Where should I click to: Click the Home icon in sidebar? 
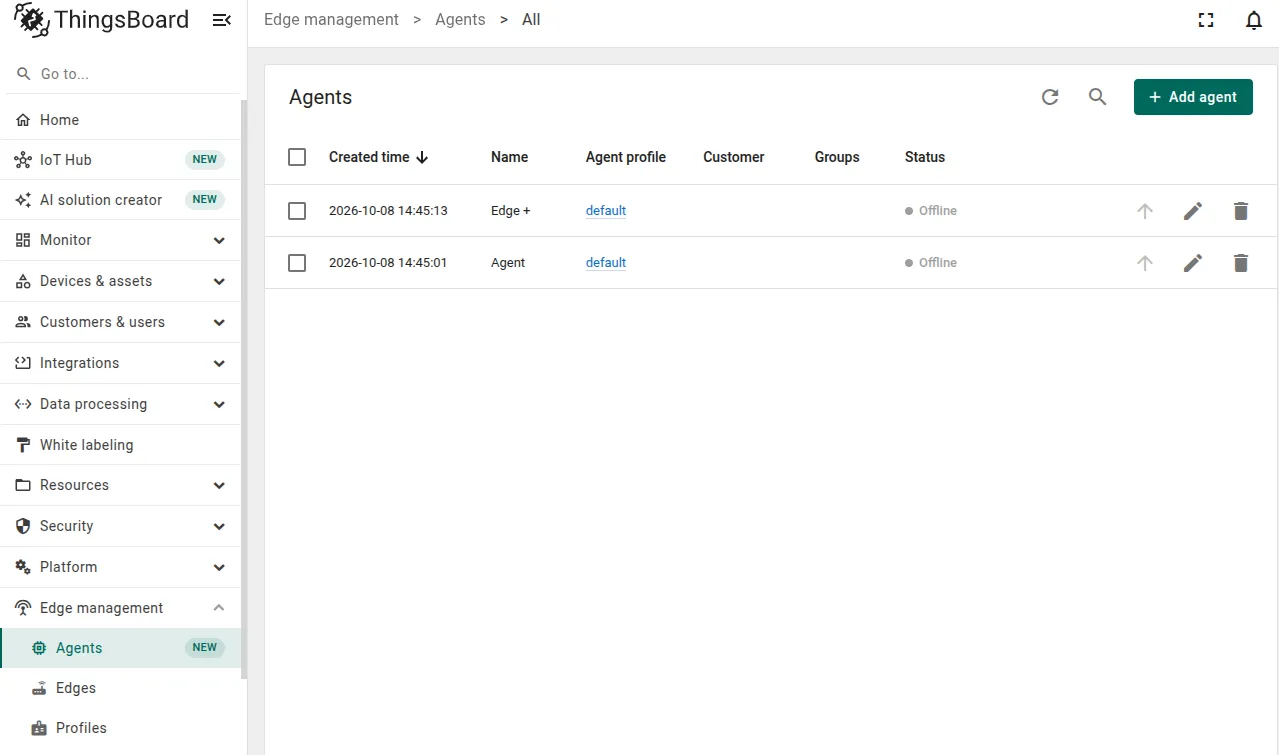(23, 120)
